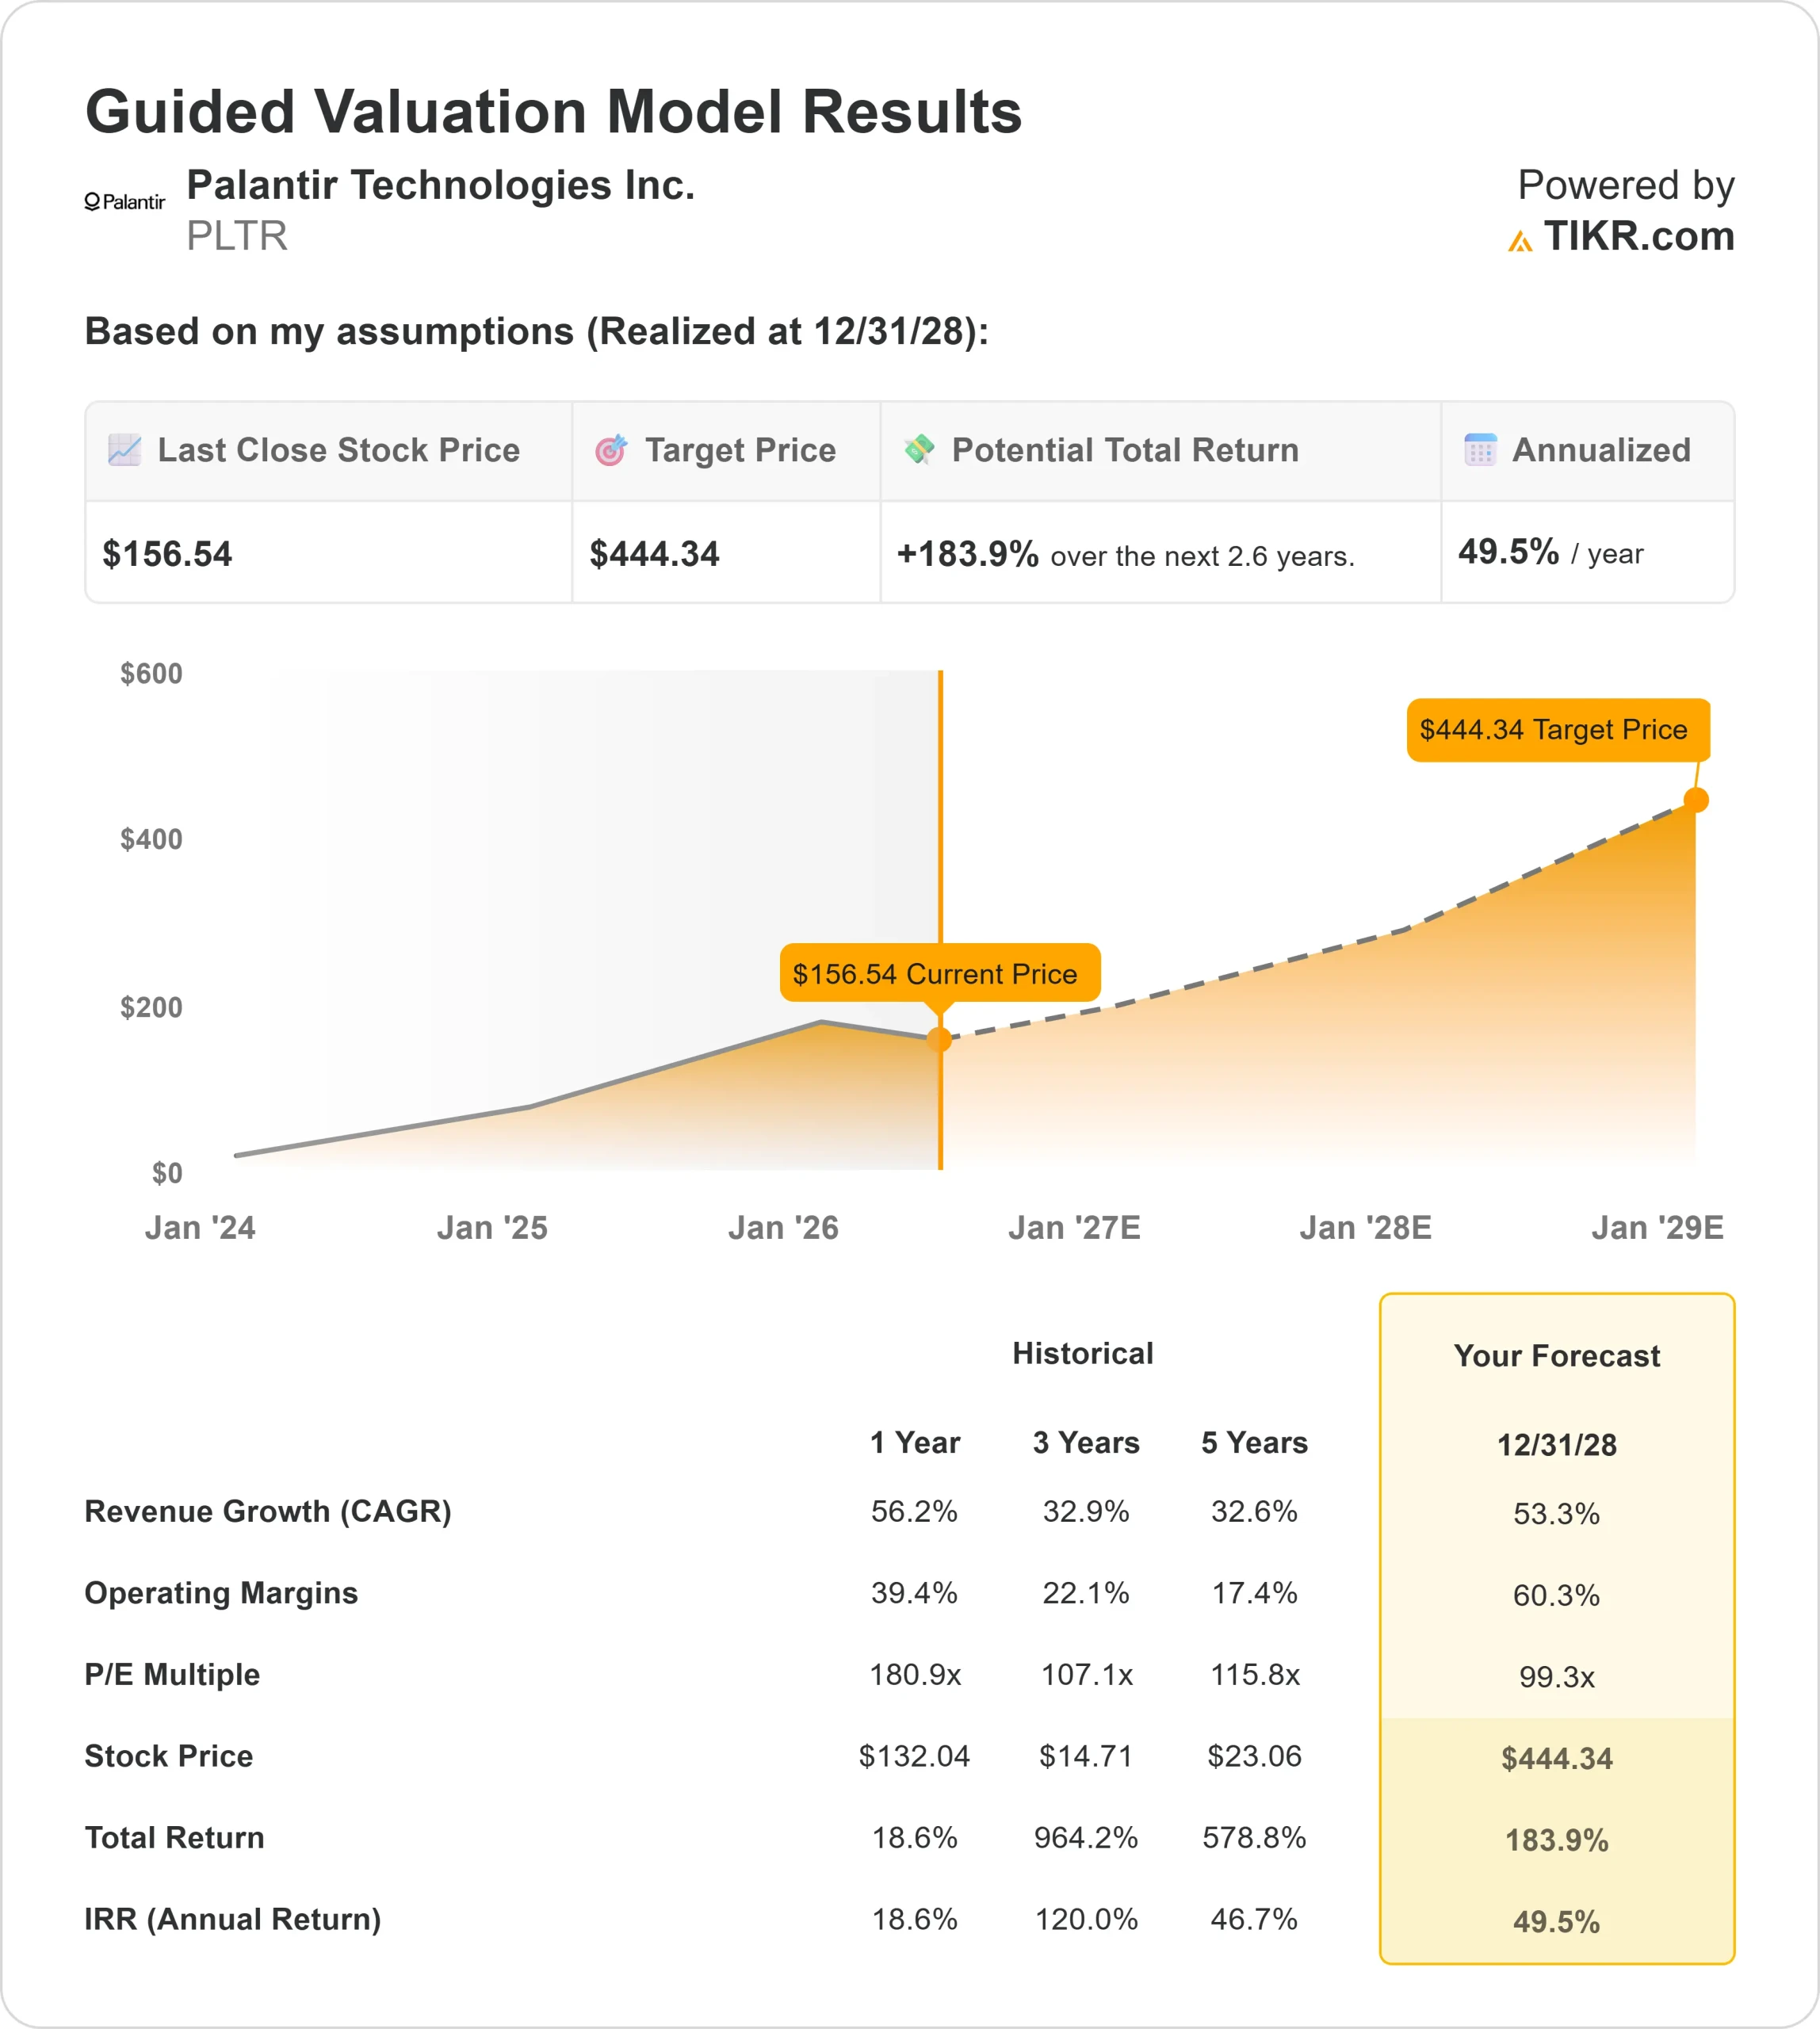
Task: Click the $200 y-axis label
Action: (151, 1007)
